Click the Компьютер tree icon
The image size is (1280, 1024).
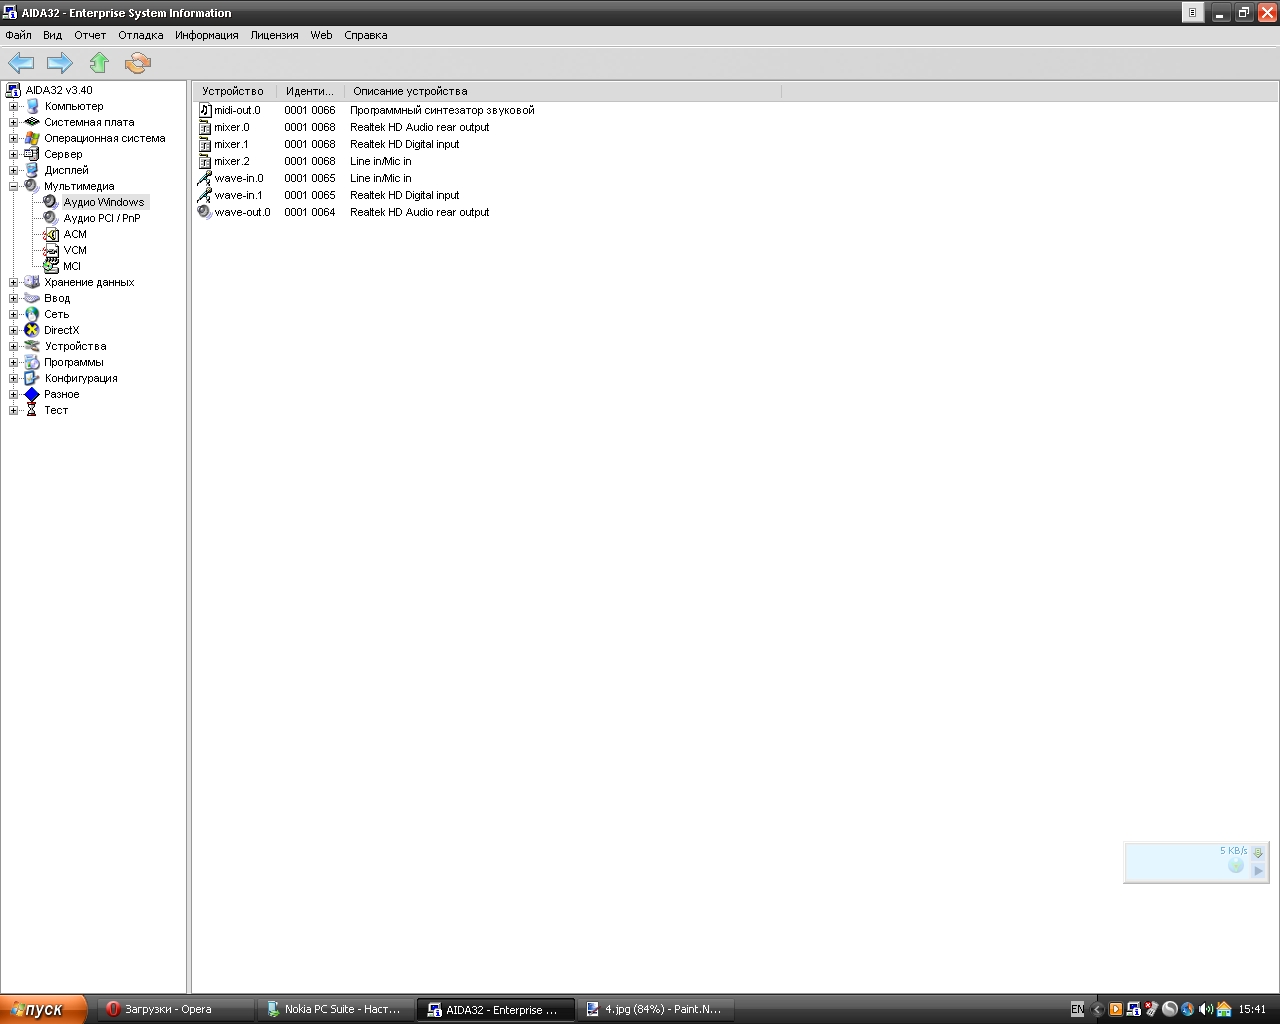(x=32, y=106)
